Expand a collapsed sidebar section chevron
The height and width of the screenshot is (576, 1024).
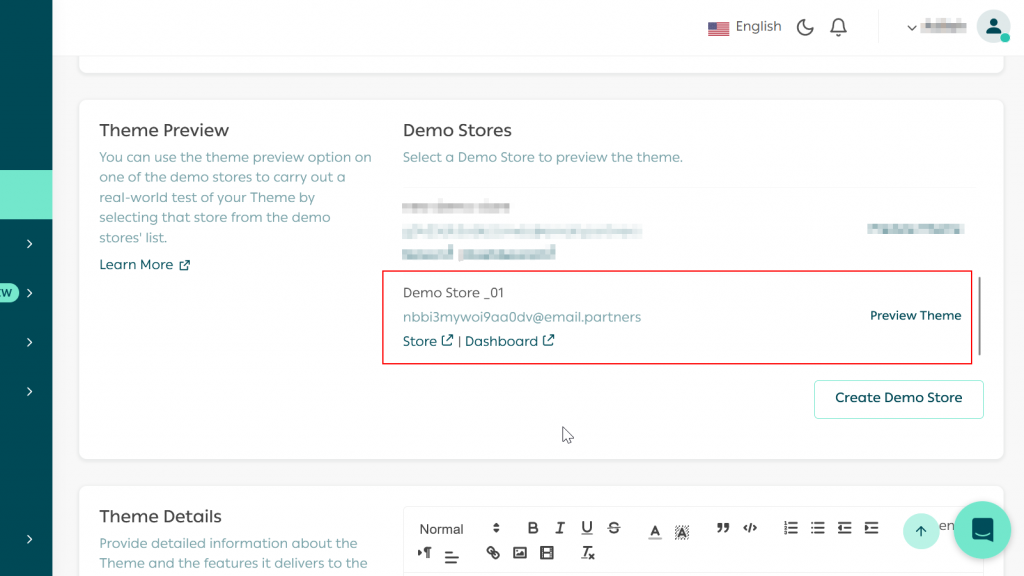(x=30, y=243)
